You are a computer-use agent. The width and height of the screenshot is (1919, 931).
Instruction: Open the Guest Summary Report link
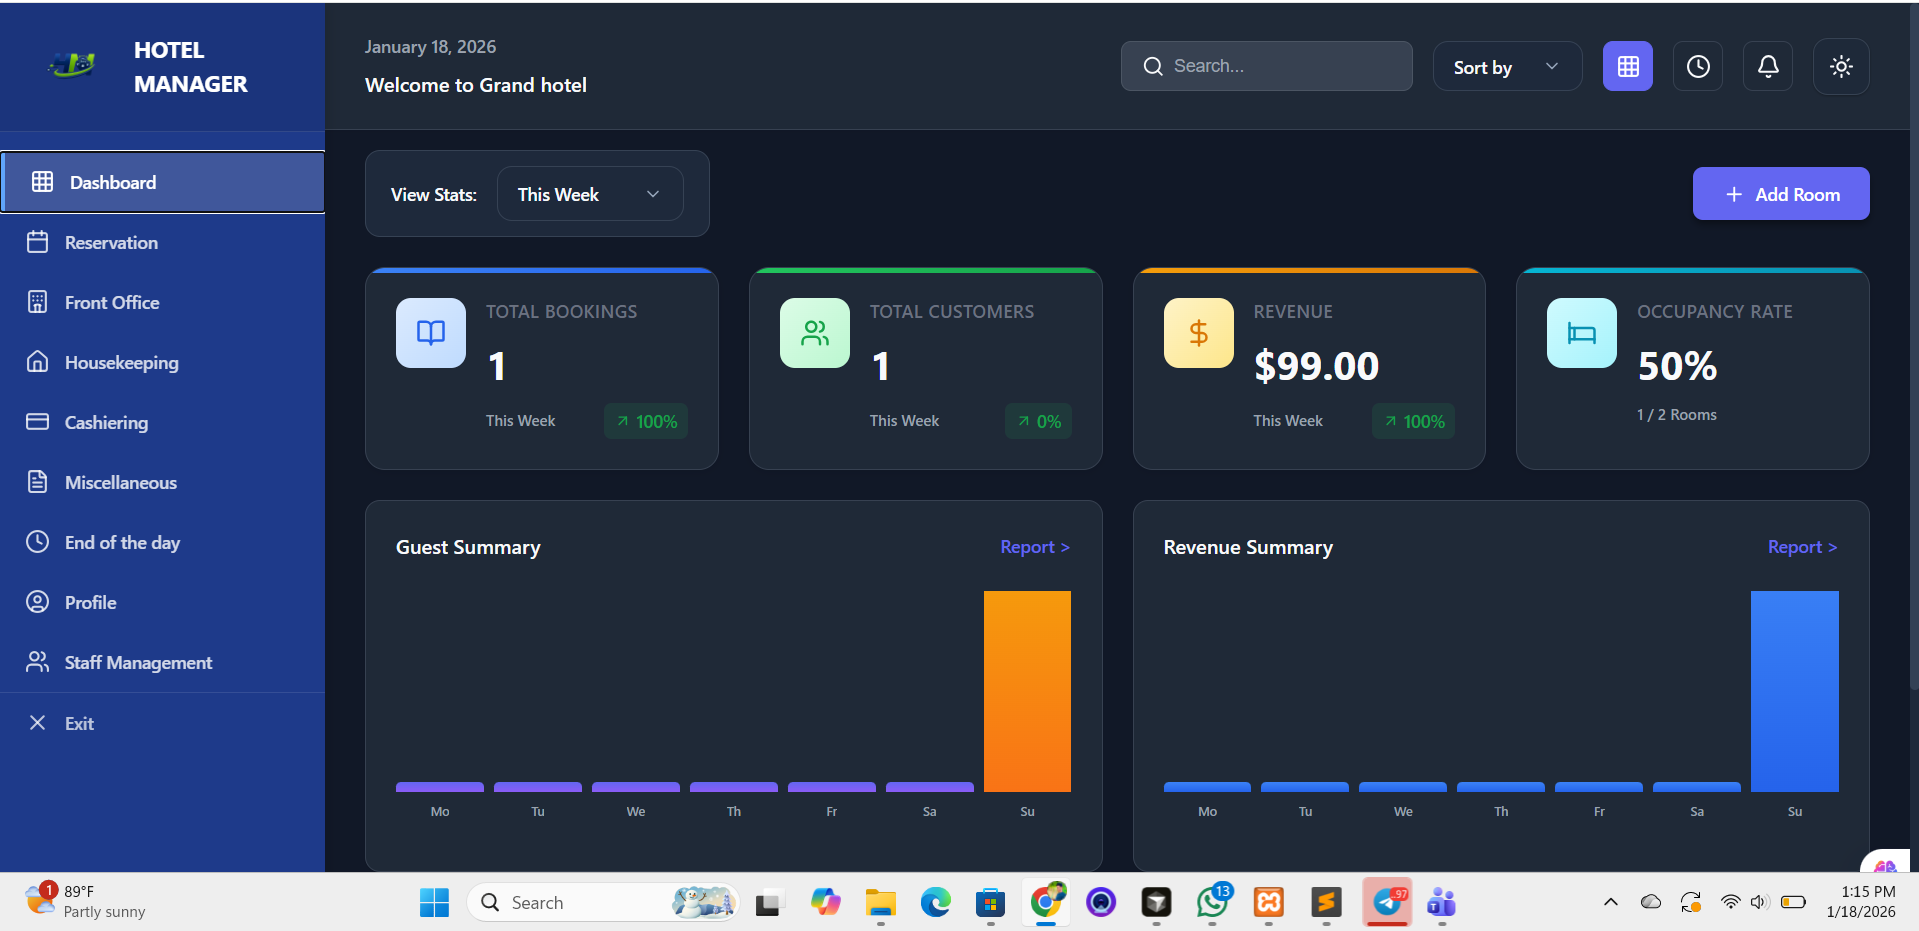coord(1034,547)
